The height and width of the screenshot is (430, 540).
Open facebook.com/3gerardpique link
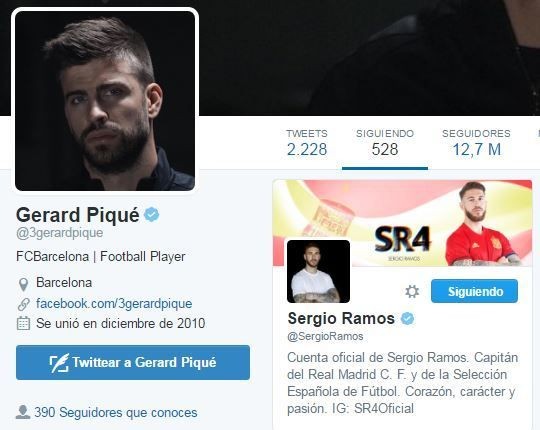(x=114, y=304)
